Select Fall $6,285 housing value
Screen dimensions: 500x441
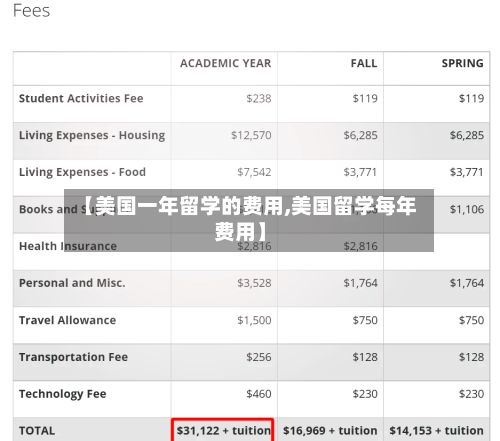[361, 135]
